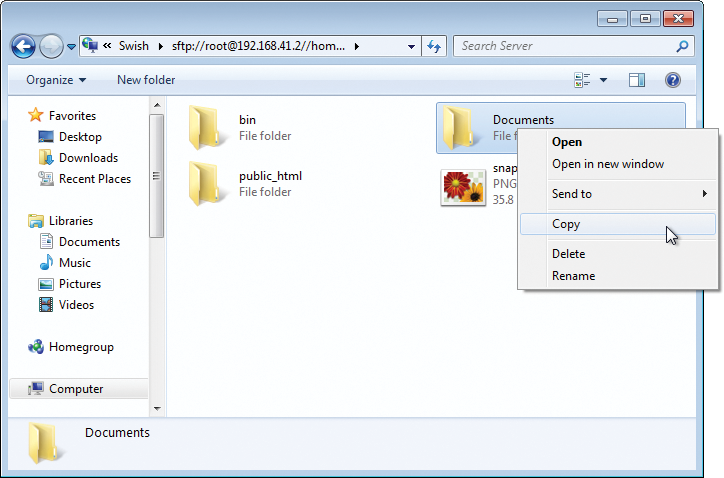Click the search magnifier icon
Viewport: 724px width, 478px height.
tap(682, 46)
